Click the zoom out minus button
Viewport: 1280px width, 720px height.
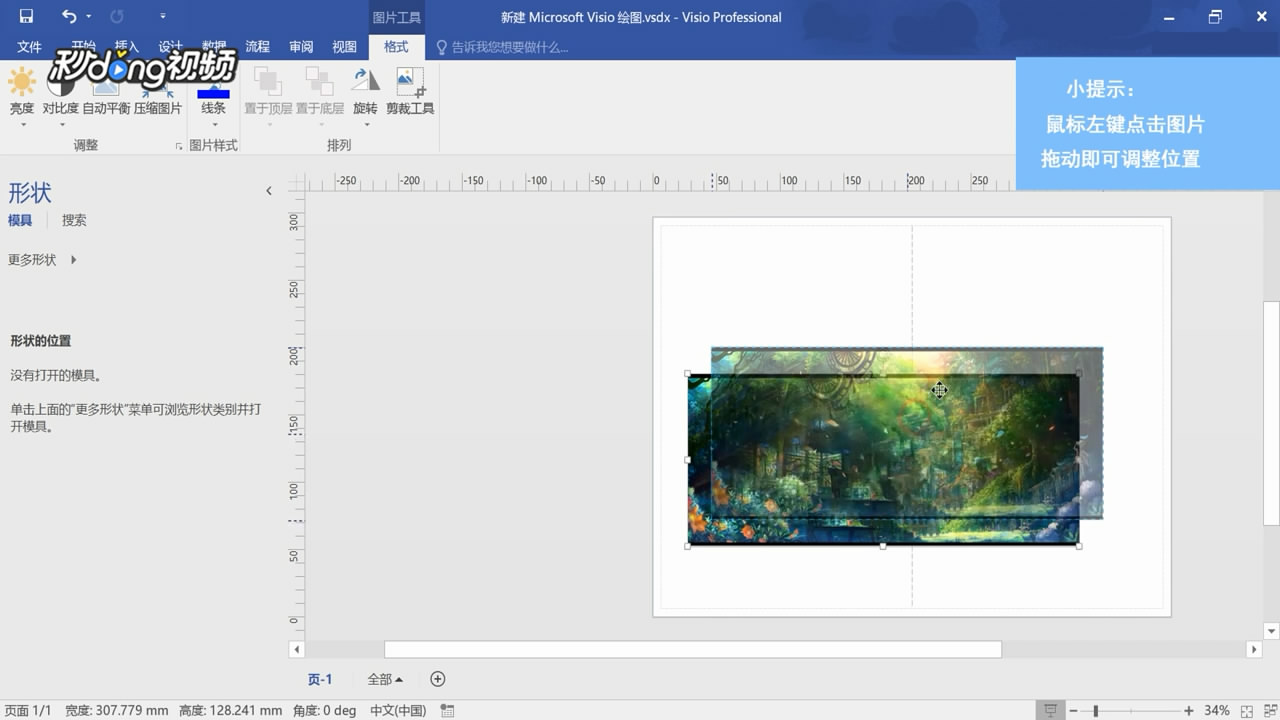(x=1074, y=711)
